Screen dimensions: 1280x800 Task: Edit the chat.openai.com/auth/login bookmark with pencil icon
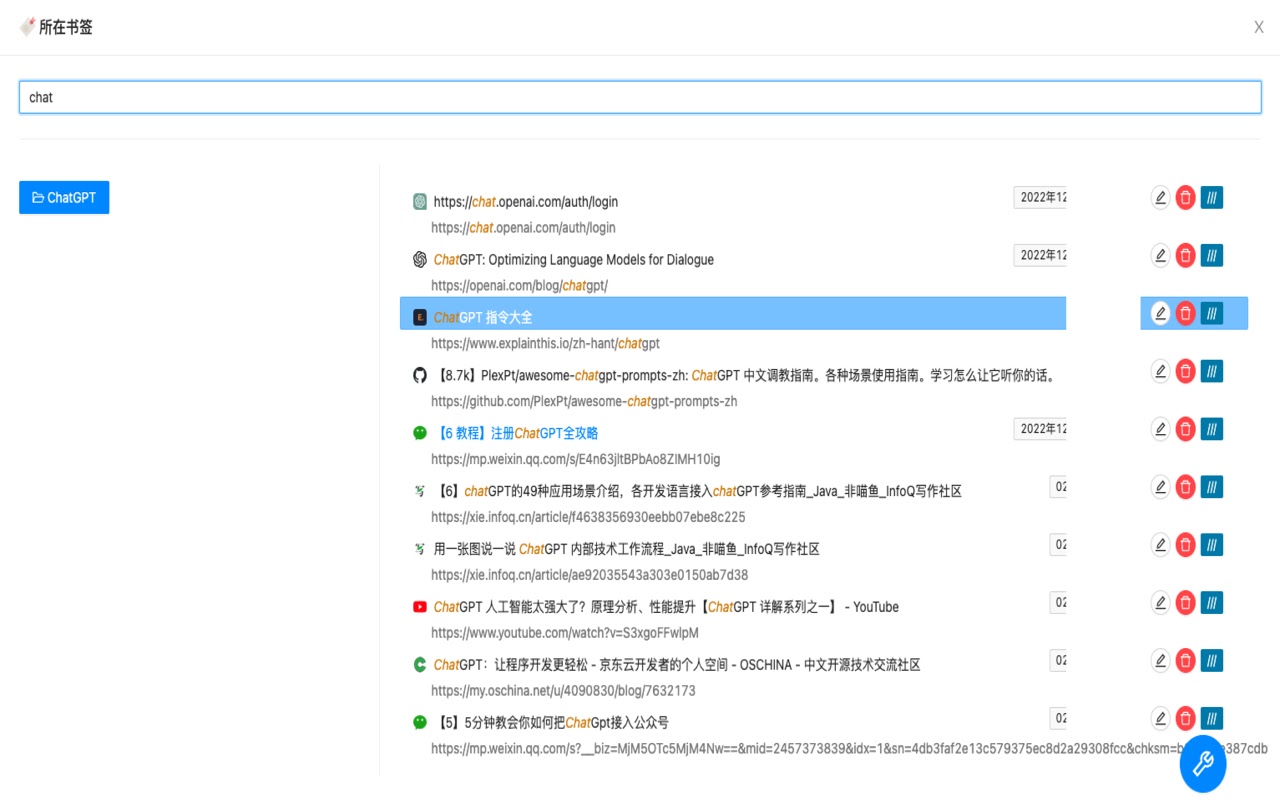pos(1160,198)
